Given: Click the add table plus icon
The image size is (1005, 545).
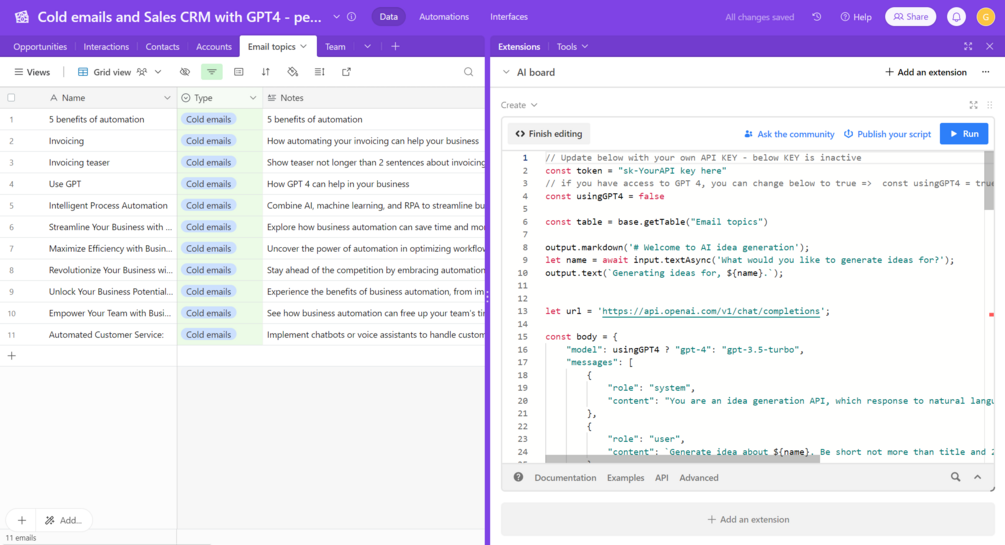Looking at the screenshot, I should tap(395, 46).
